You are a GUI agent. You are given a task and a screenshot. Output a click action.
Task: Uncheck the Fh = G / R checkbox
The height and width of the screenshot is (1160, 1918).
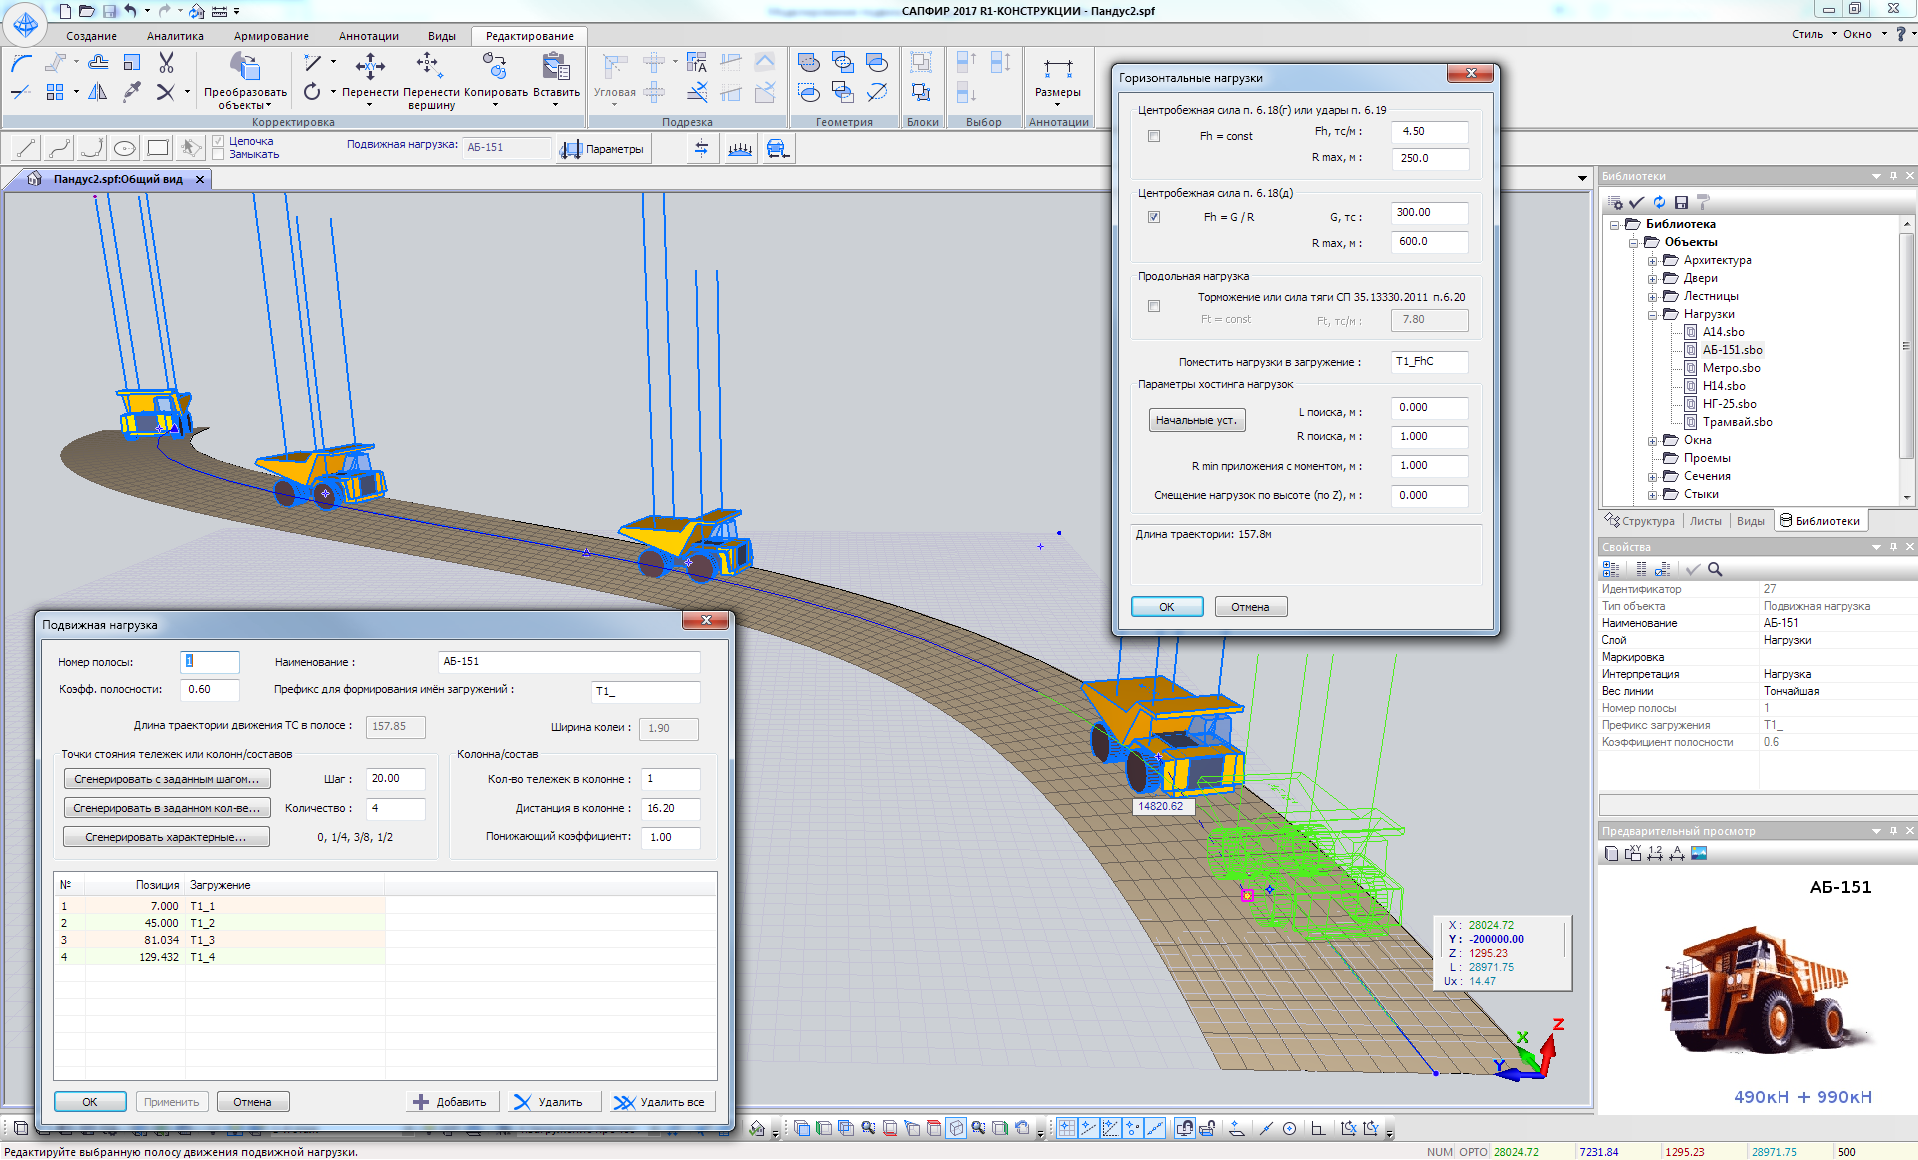pos(1154,217)
